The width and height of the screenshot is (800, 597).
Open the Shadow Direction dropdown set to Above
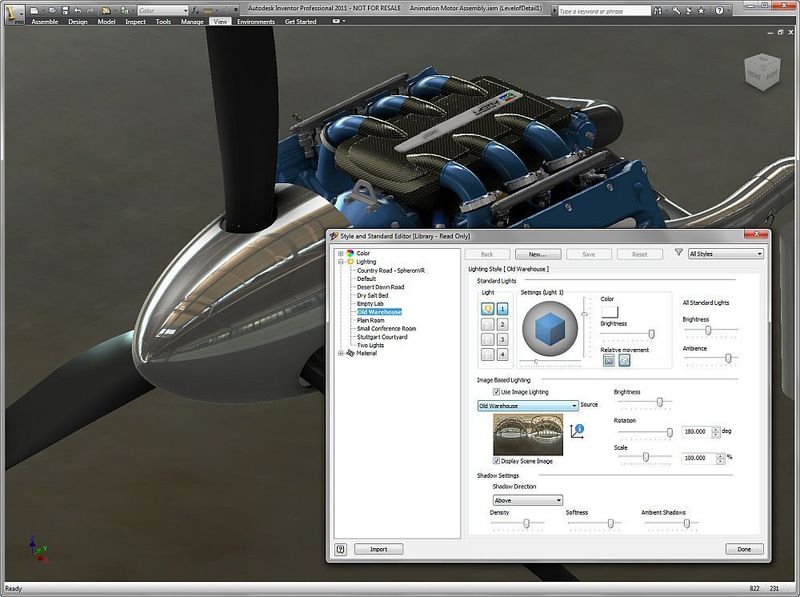point(555,500)
